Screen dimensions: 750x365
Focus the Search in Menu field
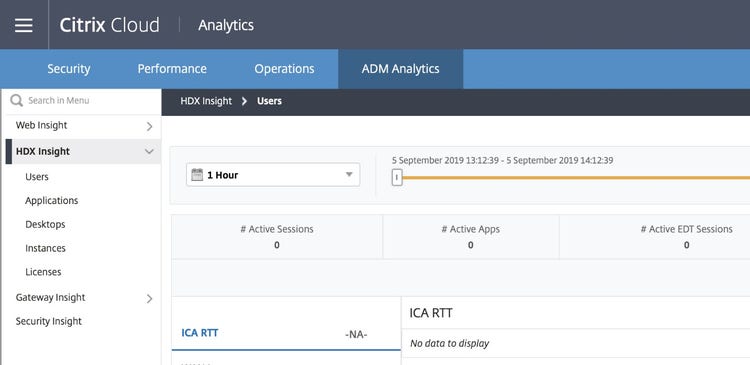(x=84, y=100)
